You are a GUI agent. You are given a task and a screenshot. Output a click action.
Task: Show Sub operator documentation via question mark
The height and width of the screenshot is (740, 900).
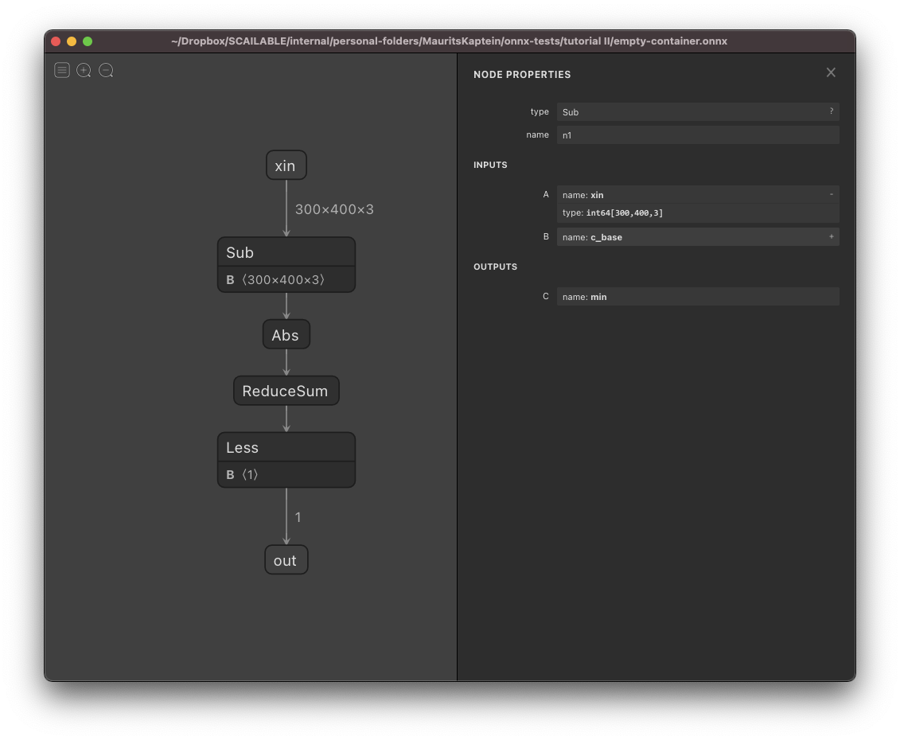(830, 112)
